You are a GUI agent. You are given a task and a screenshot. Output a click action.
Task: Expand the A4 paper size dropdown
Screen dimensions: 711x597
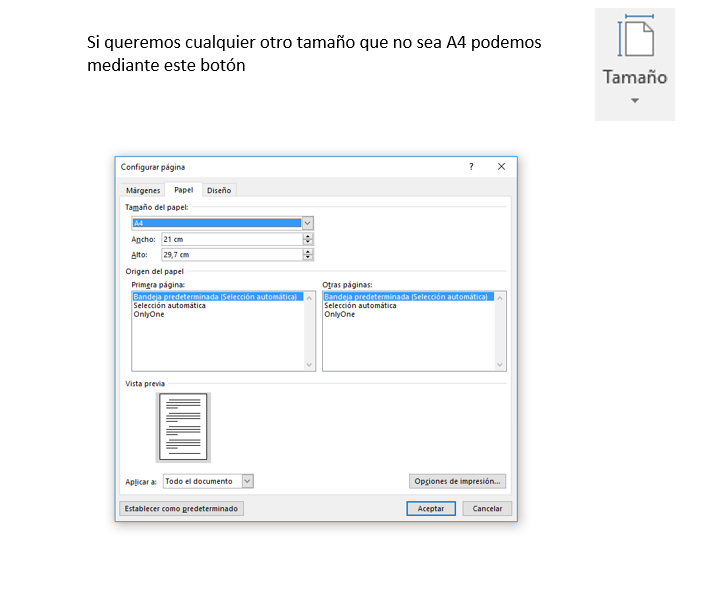307,223
